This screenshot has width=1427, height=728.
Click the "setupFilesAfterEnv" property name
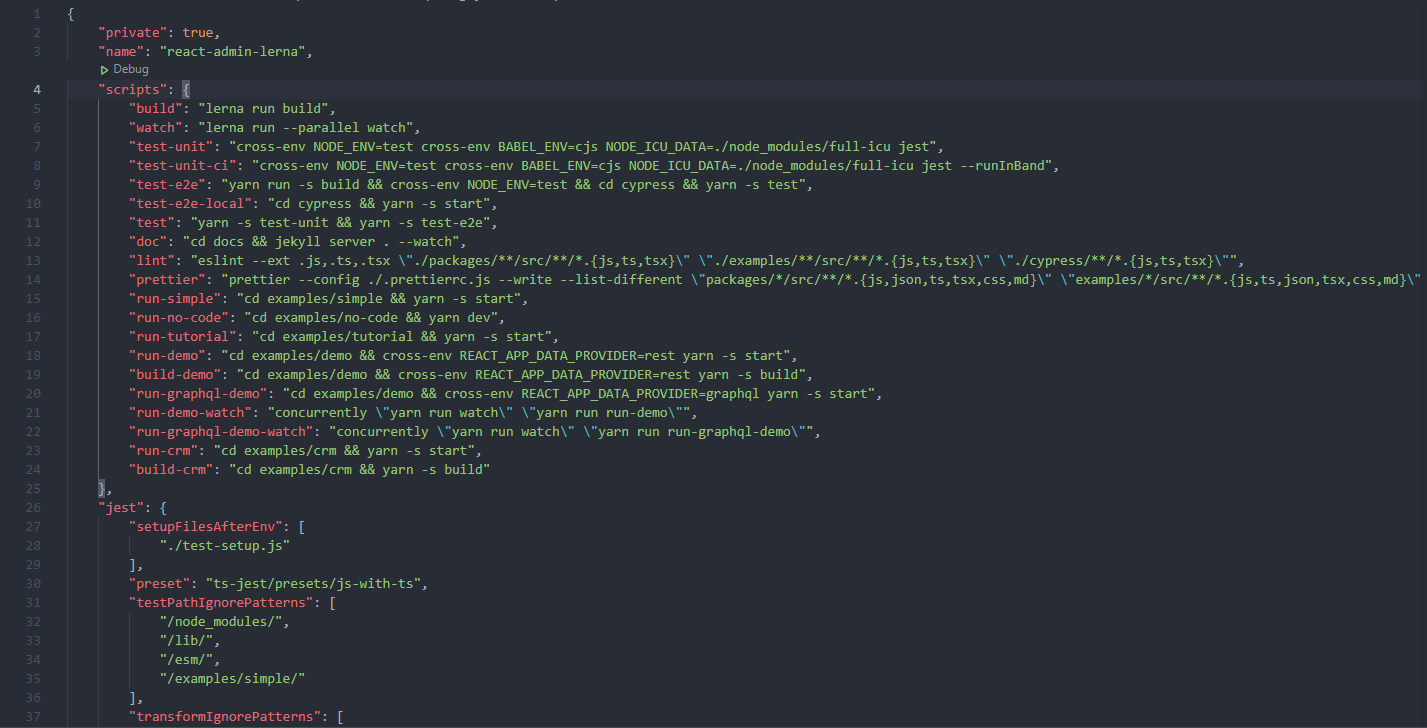(204, 526)
